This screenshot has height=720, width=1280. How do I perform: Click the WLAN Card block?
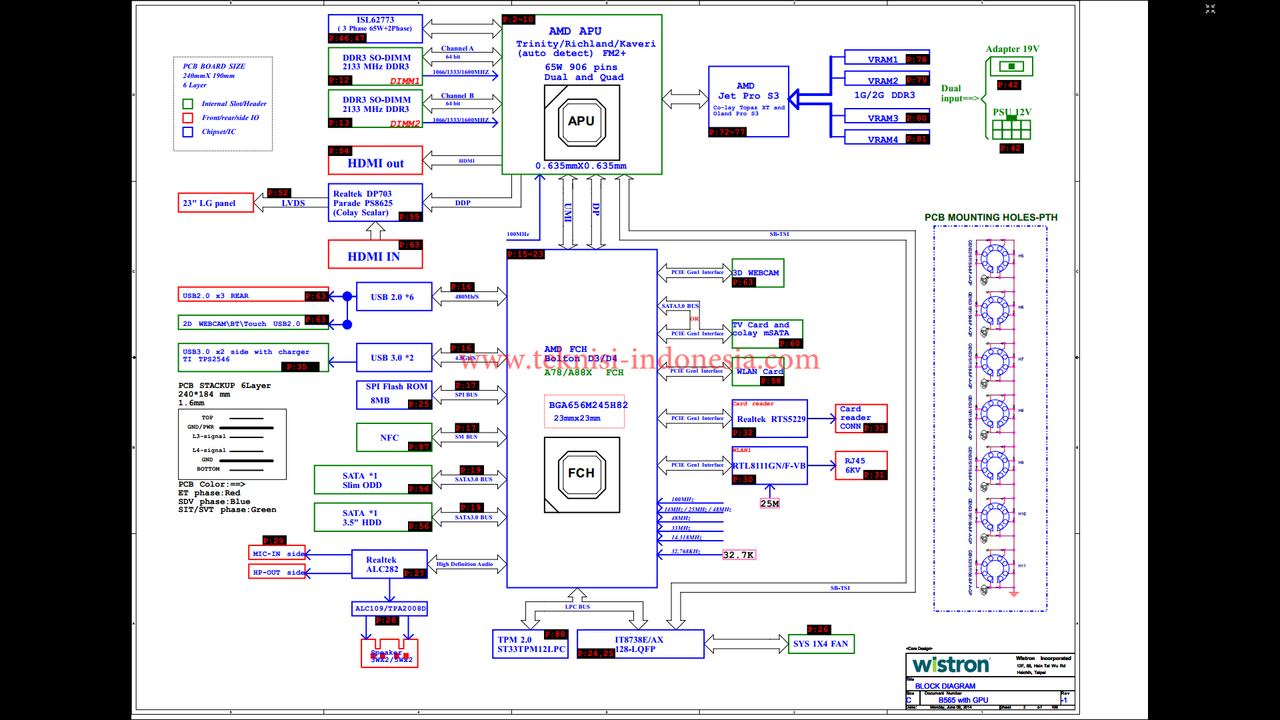pyautogui.click(x=758, y=372)
